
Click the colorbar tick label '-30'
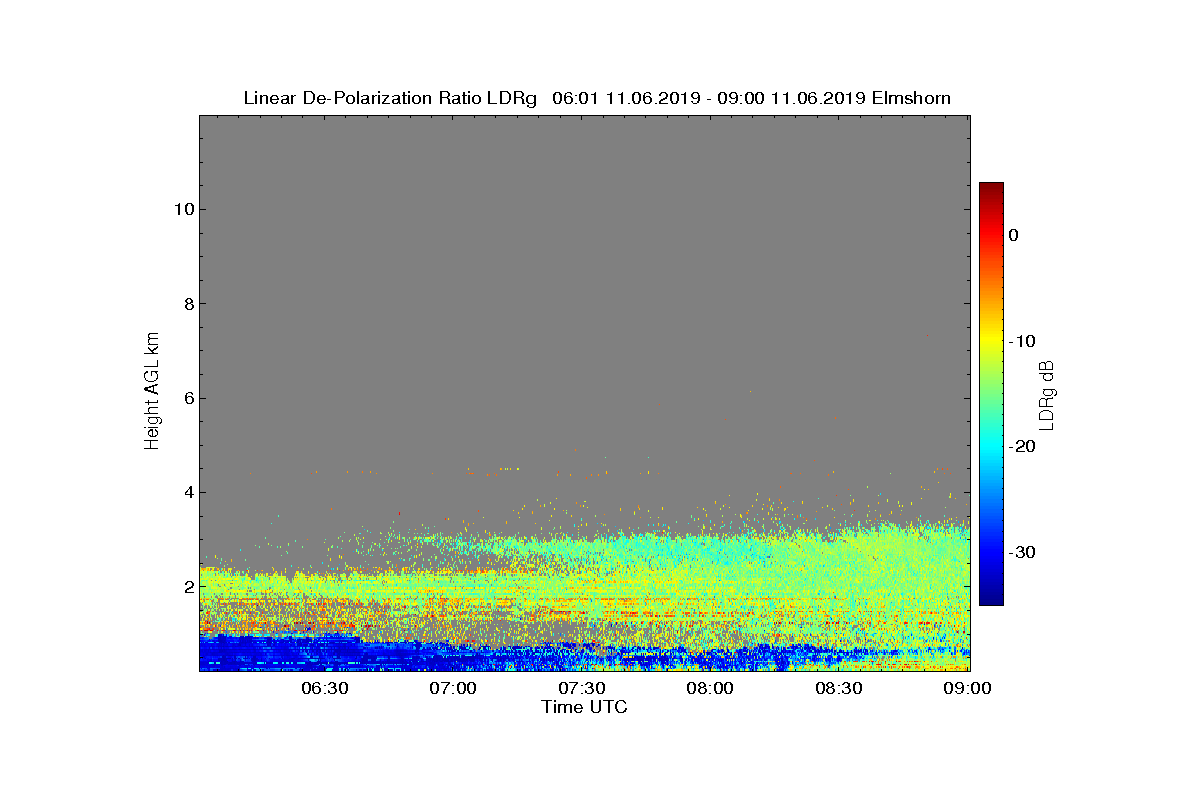click(x=1021, y=553)
